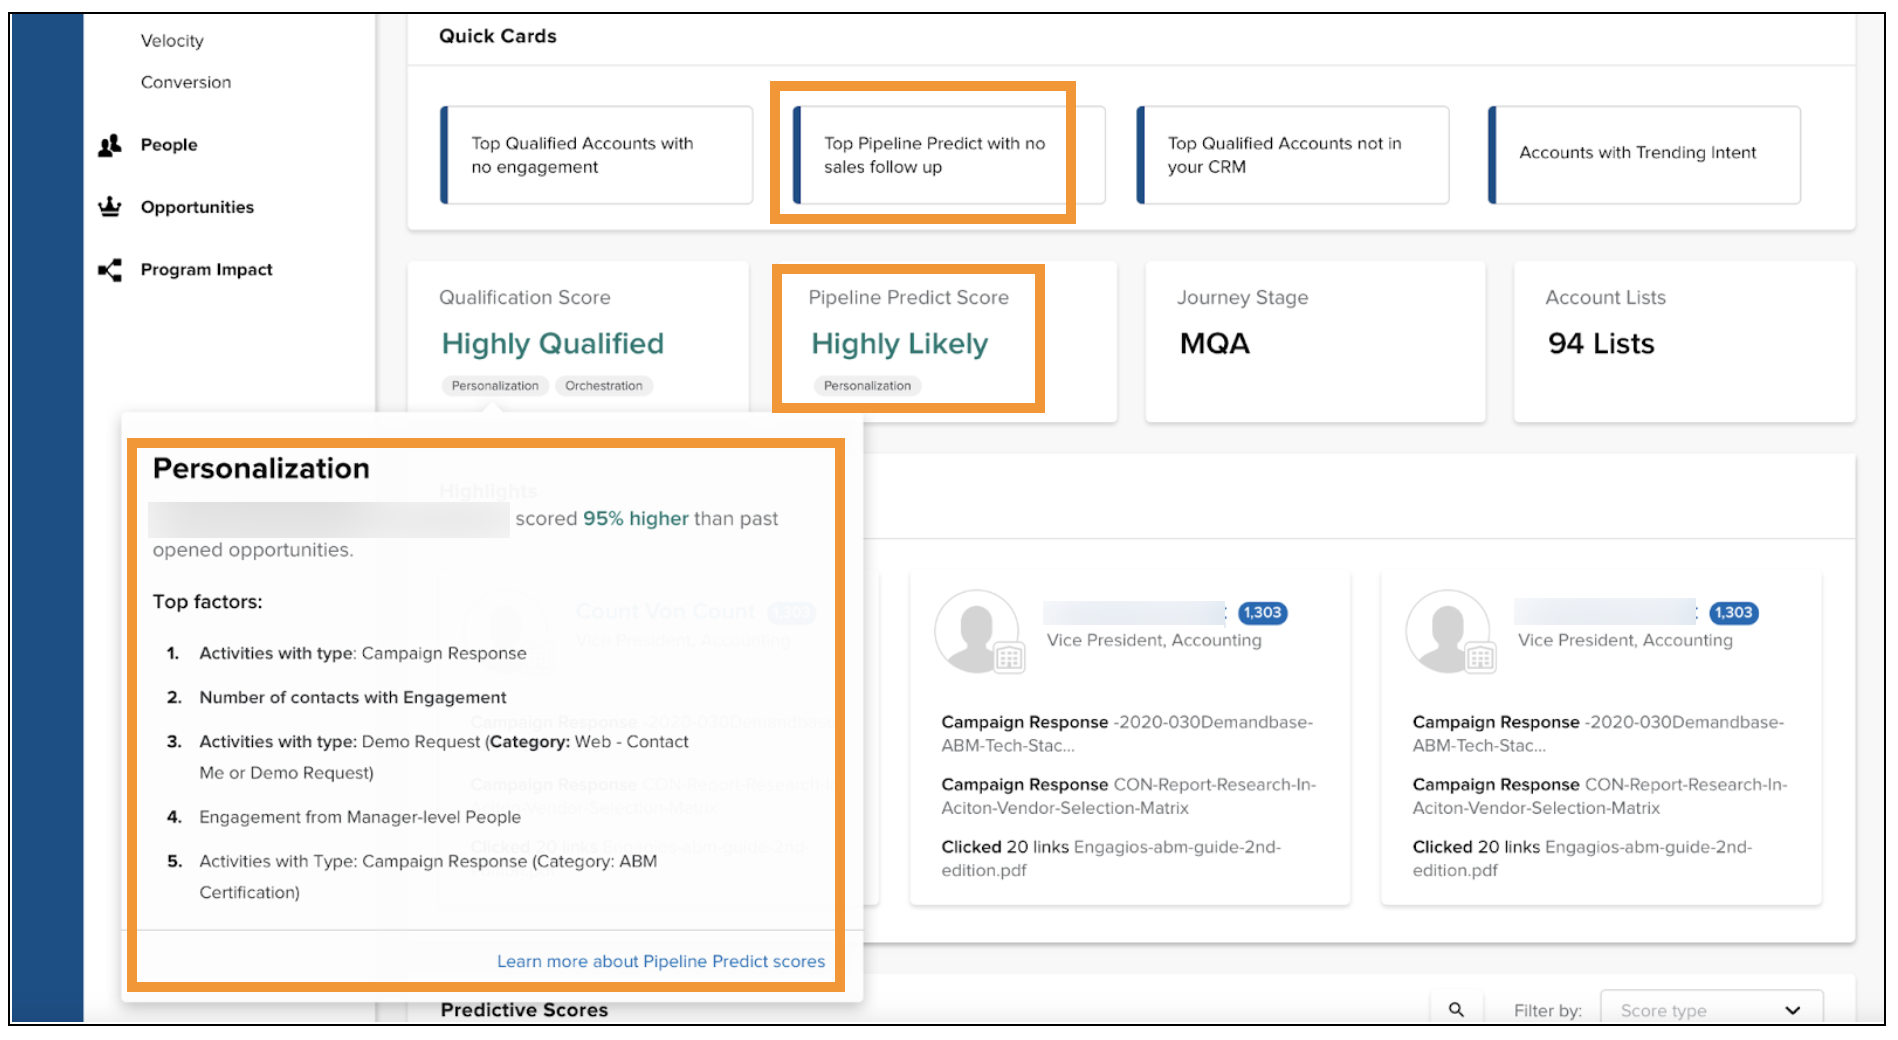Select the Highly Likely score value
Image resolution: width=1898 pixels, height=1040 pixels.
899,344
